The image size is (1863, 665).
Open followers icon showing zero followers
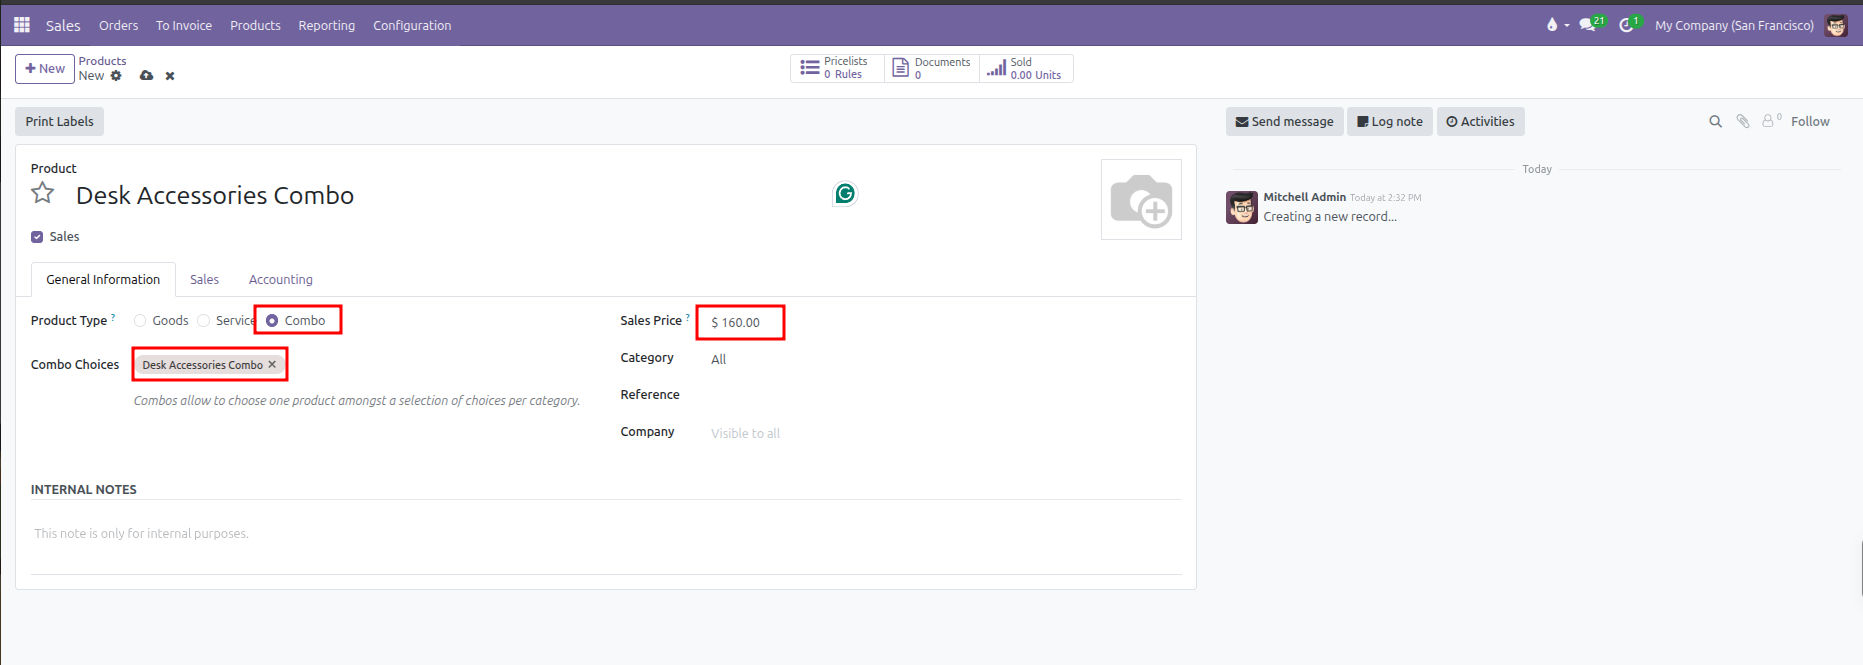click(x=1771, y=121)
